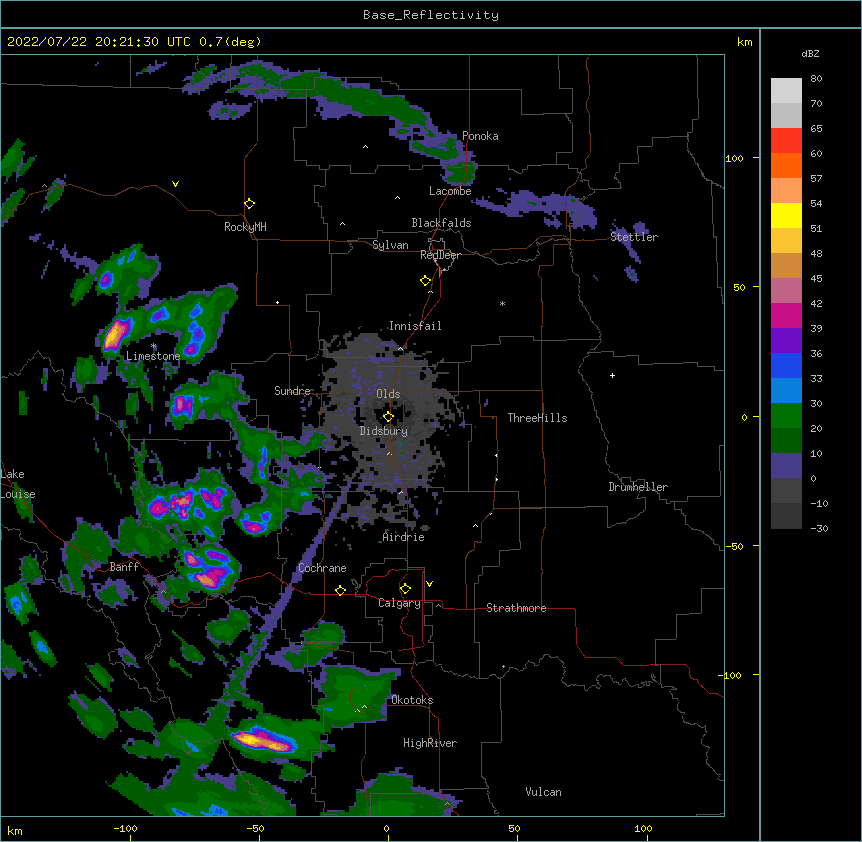Viewport: 862px width, 842px height.
Task: Click the yellow diamond marker below Cochrane
Action: pyautogui.click(x=340, y=590)
